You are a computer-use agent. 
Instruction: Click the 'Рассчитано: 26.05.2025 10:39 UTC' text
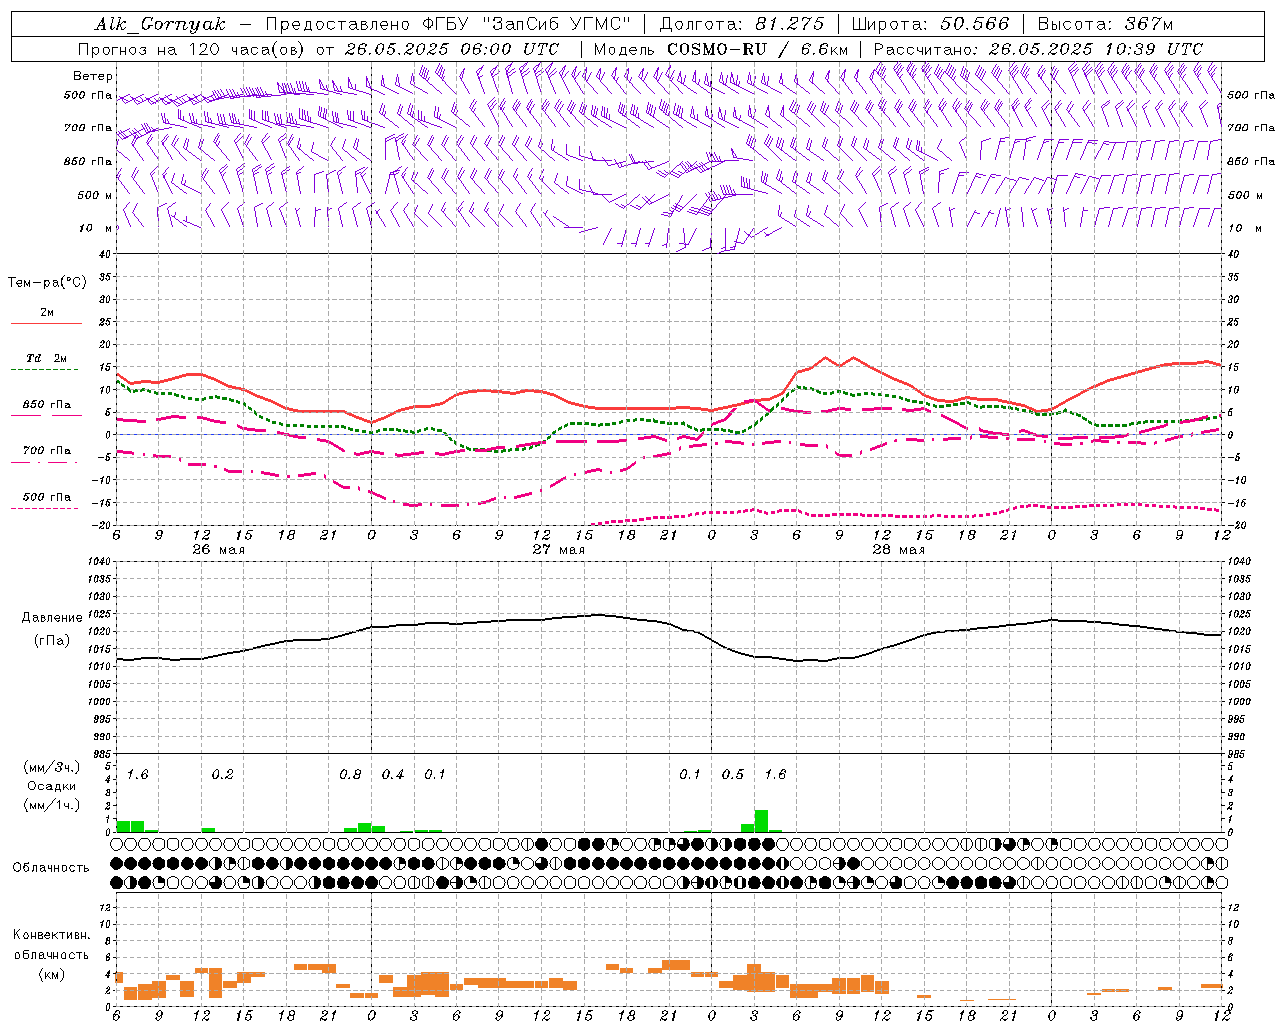(x=1038, y=49)
